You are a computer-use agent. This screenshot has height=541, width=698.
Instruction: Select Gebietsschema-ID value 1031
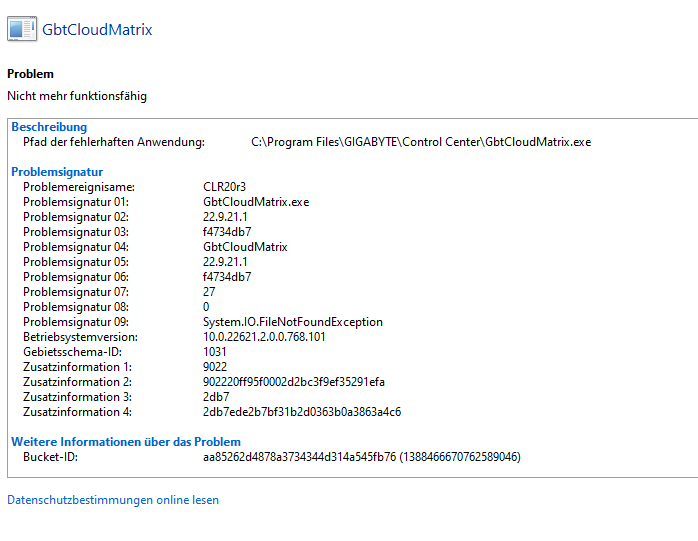point(215,352)
